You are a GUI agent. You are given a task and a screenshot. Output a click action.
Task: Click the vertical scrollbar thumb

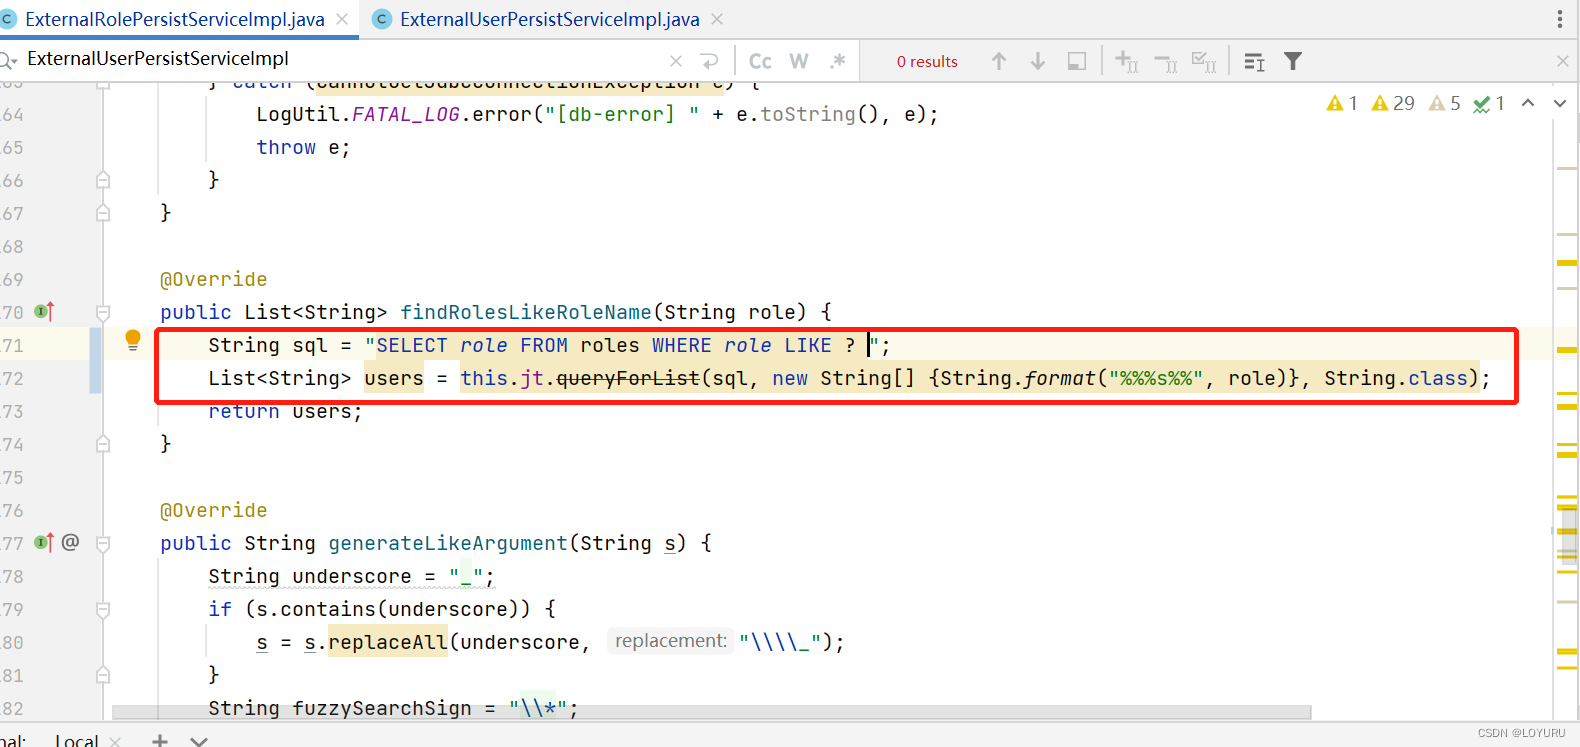tap(1568, 536)
